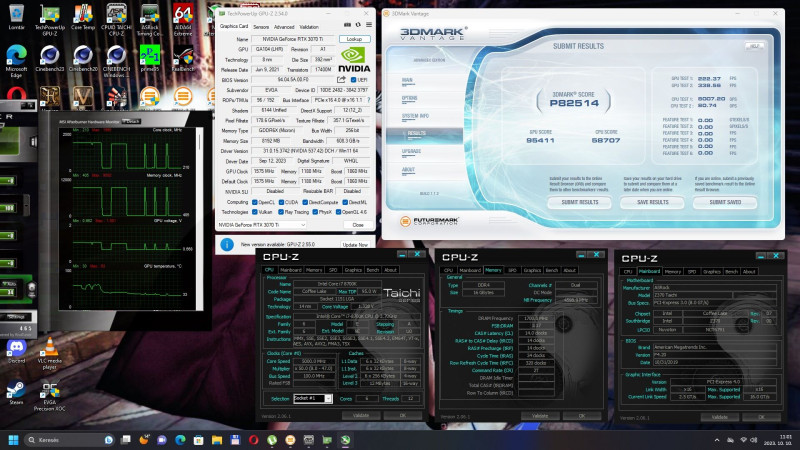Open the EVGA Precision XOC desktop shortcut
The height and width of the screenshot is (450, 800).
click(x=49, y=397)
